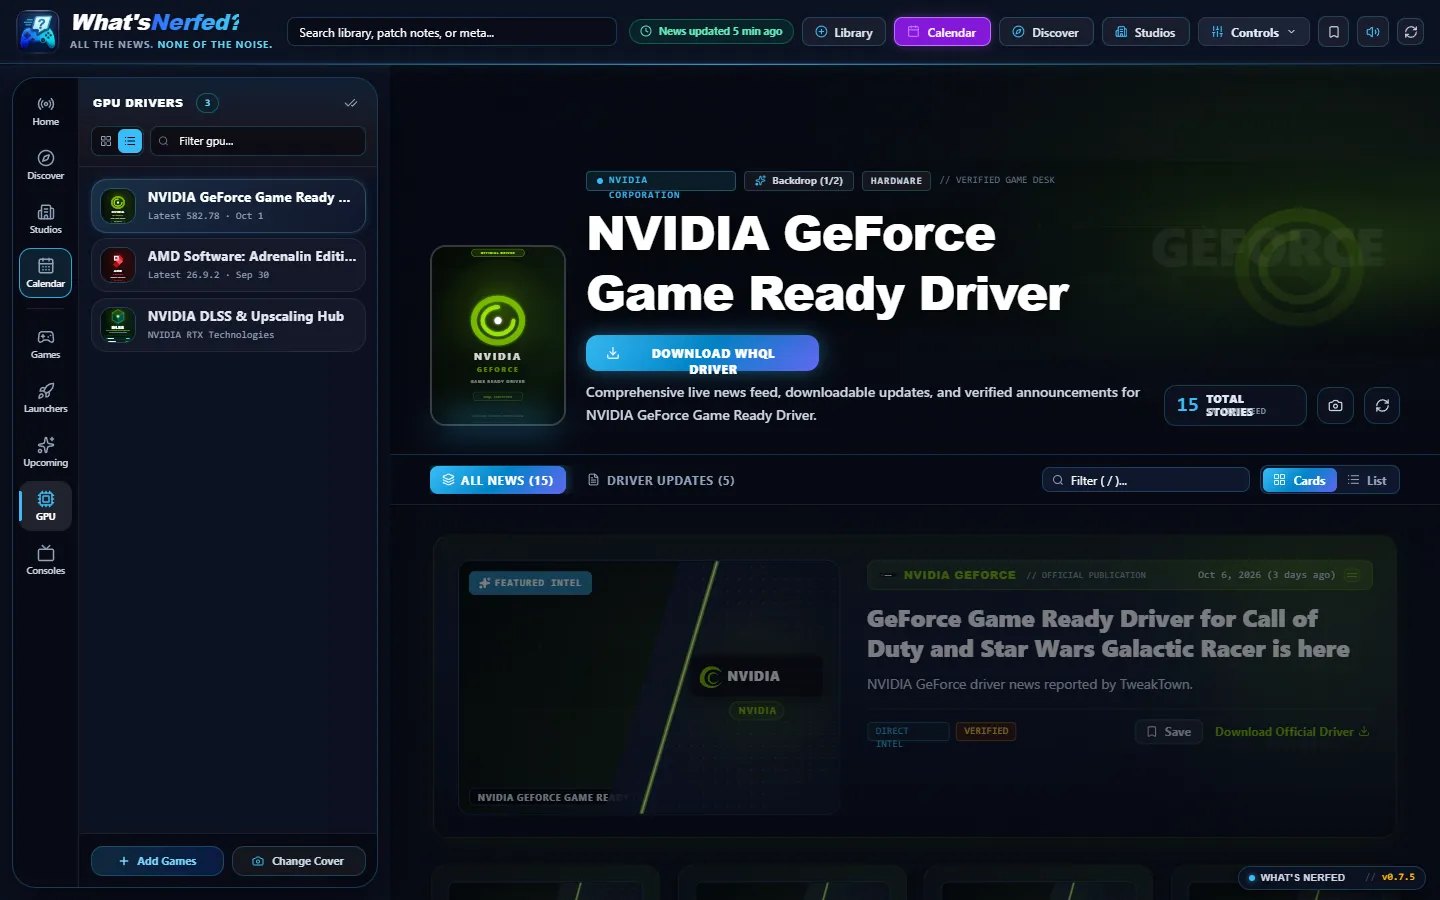
Task: Switch GPU drivers panel to grid view
Action: (106, 141)
